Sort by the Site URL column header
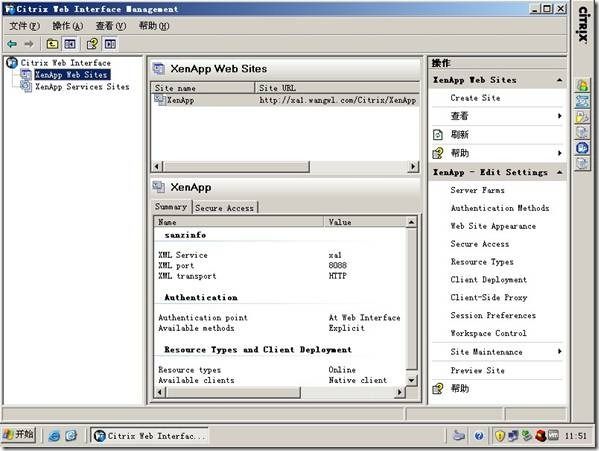Viewport: 599px width, 451px height. click(337, 88)
